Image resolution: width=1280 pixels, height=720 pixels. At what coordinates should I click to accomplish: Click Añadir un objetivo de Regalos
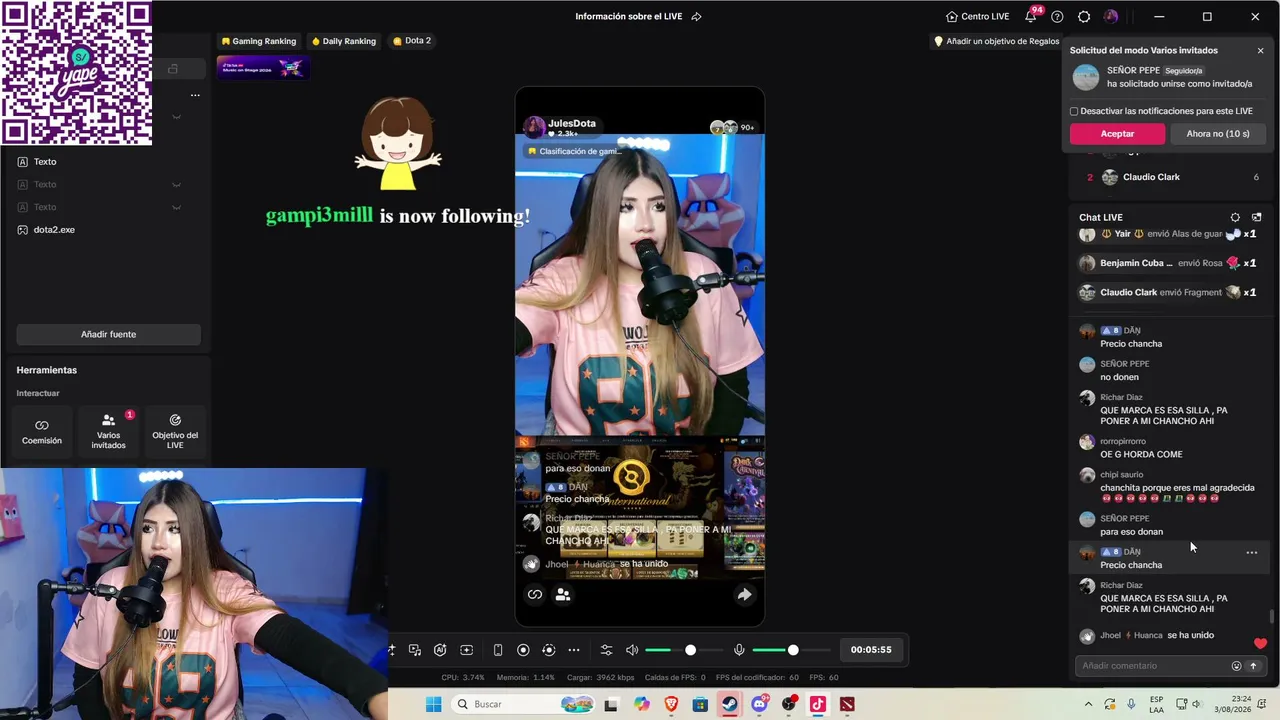coord(996,42)
